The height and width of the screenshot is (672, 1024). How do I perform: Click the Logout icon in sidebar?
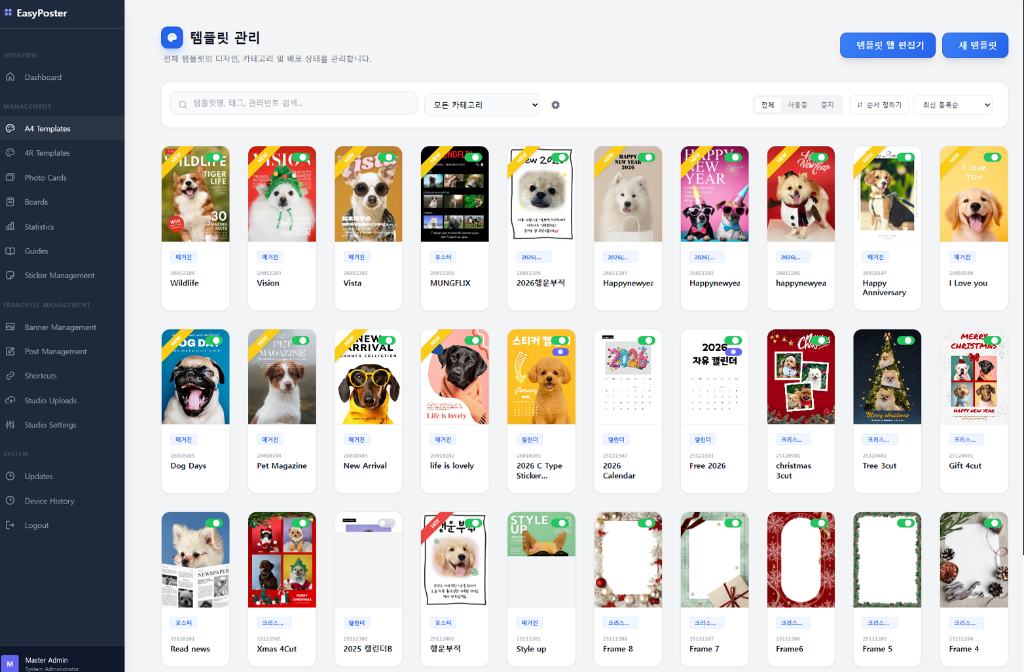coord(10,525)
